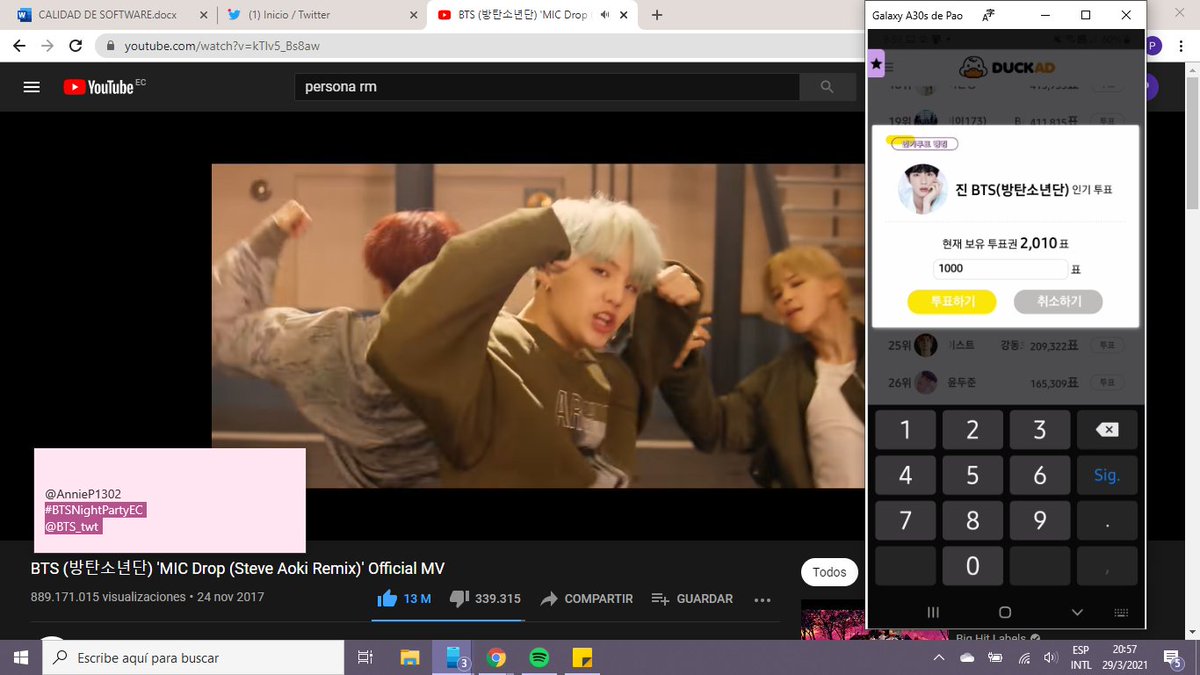Tap 2 on the phone keypad

click(x=972, y=430)
